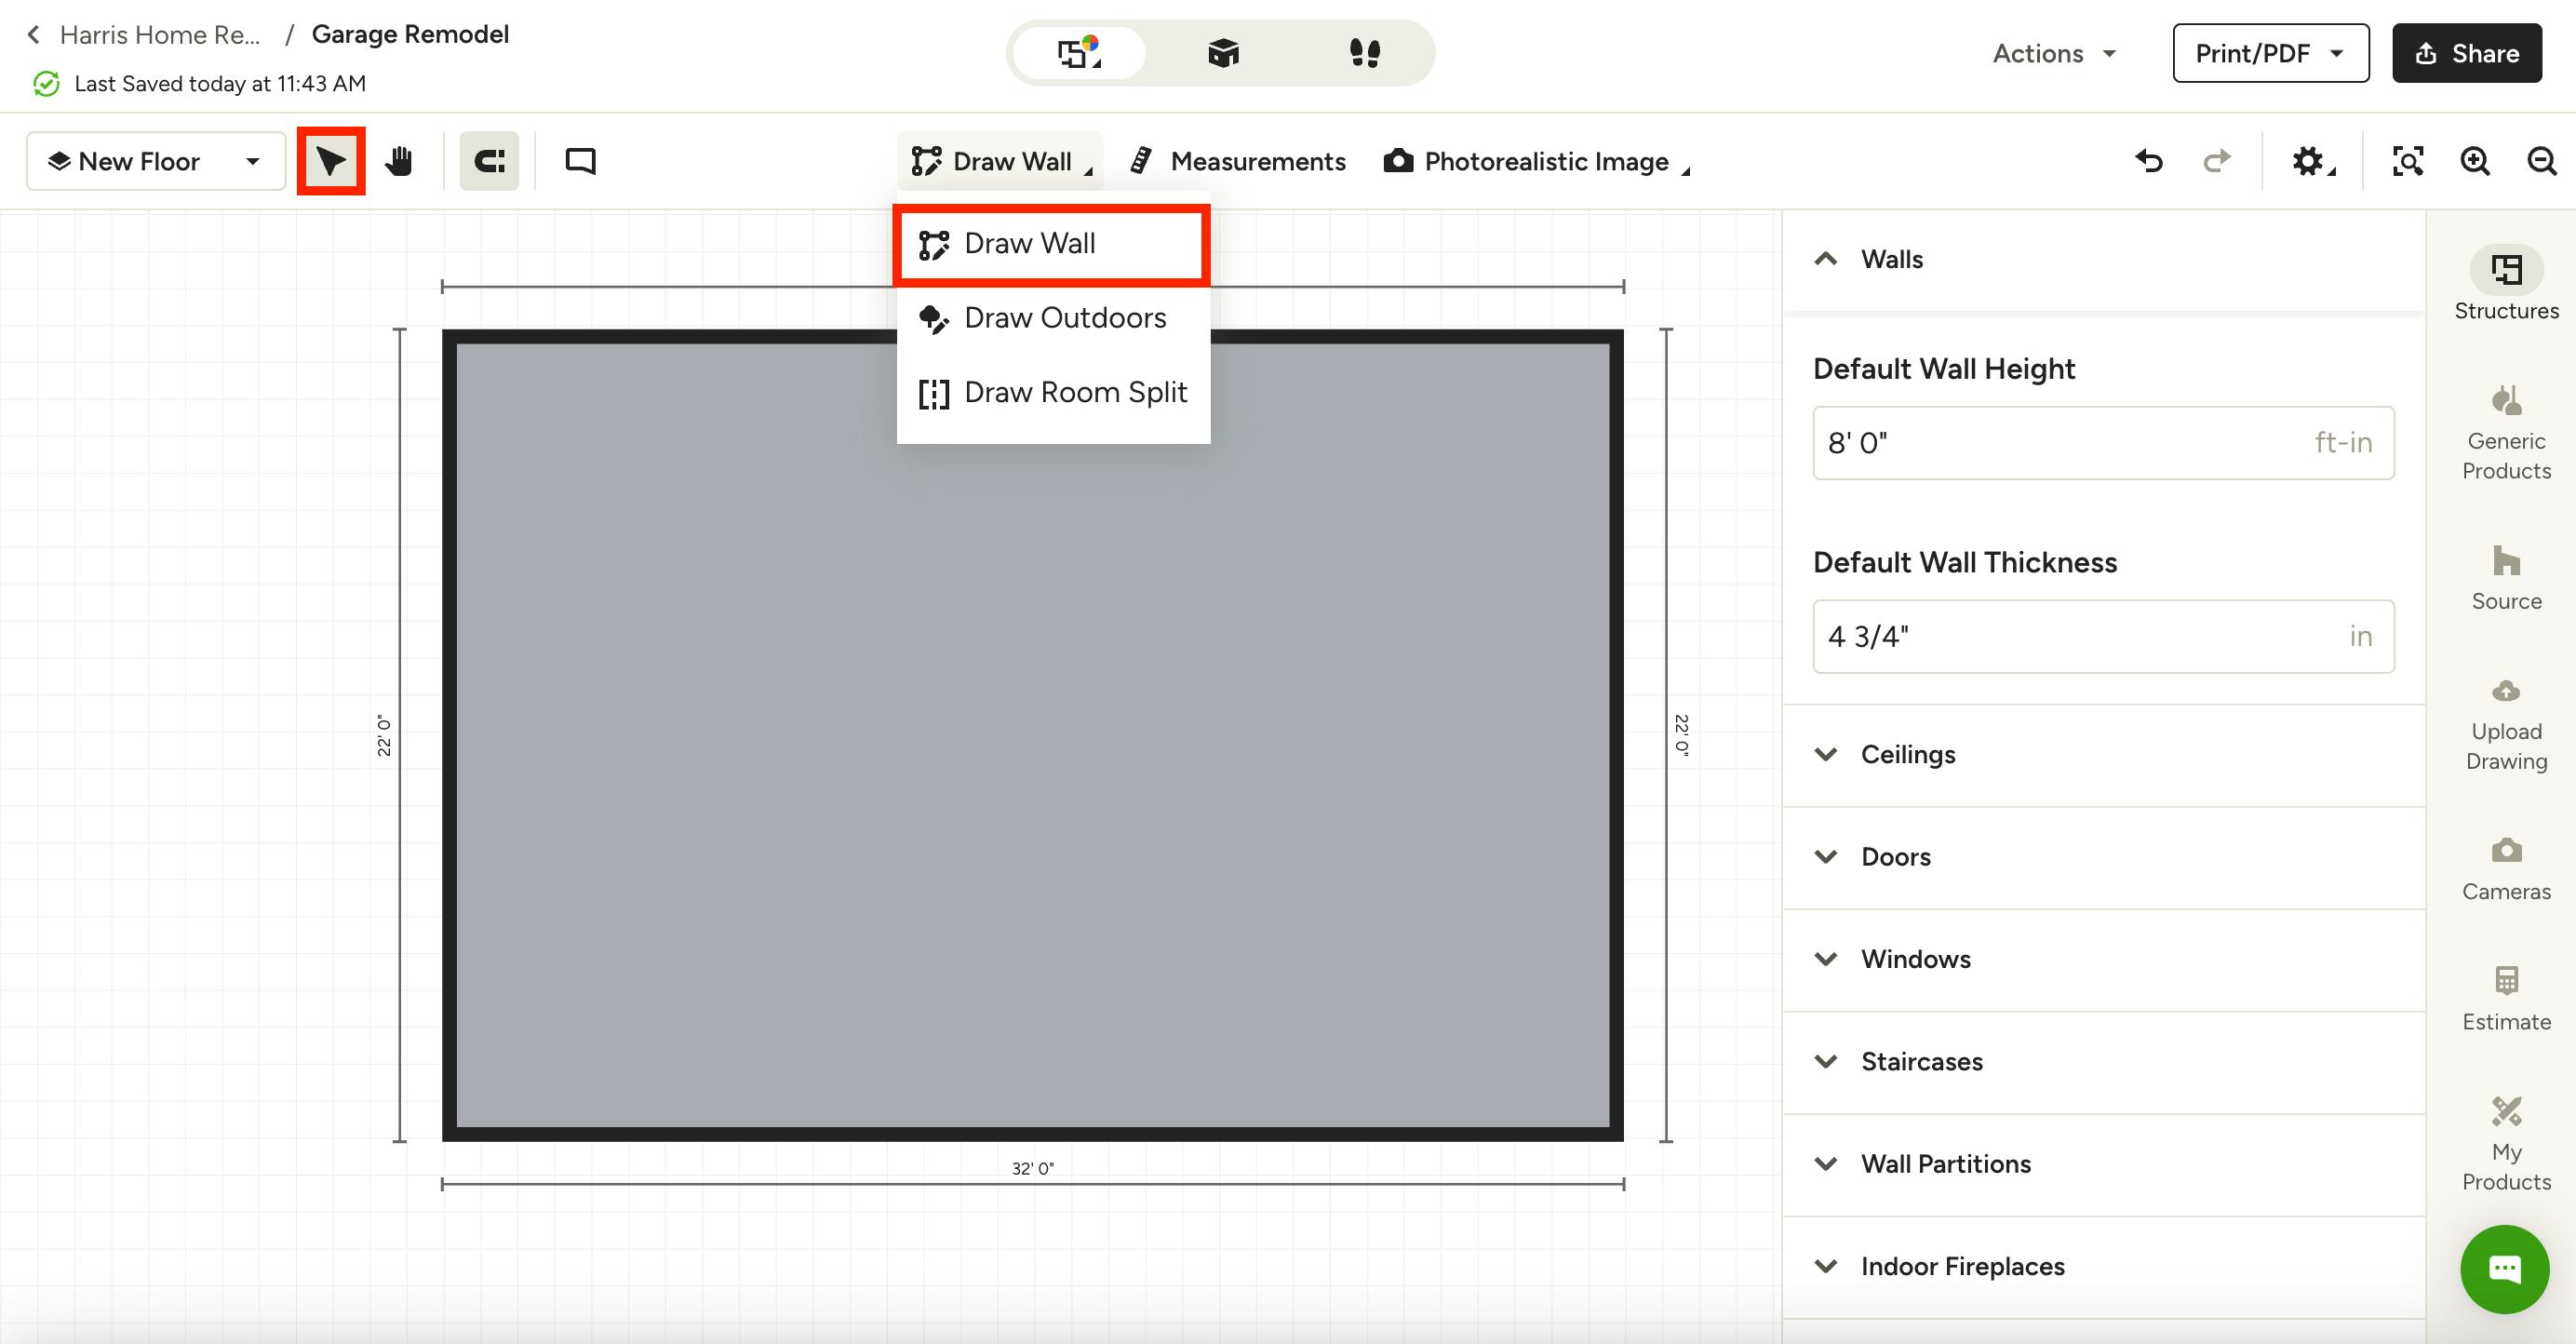Expand the Staircases section
This screenshot has height=1344, width=2576.
2103,1062
